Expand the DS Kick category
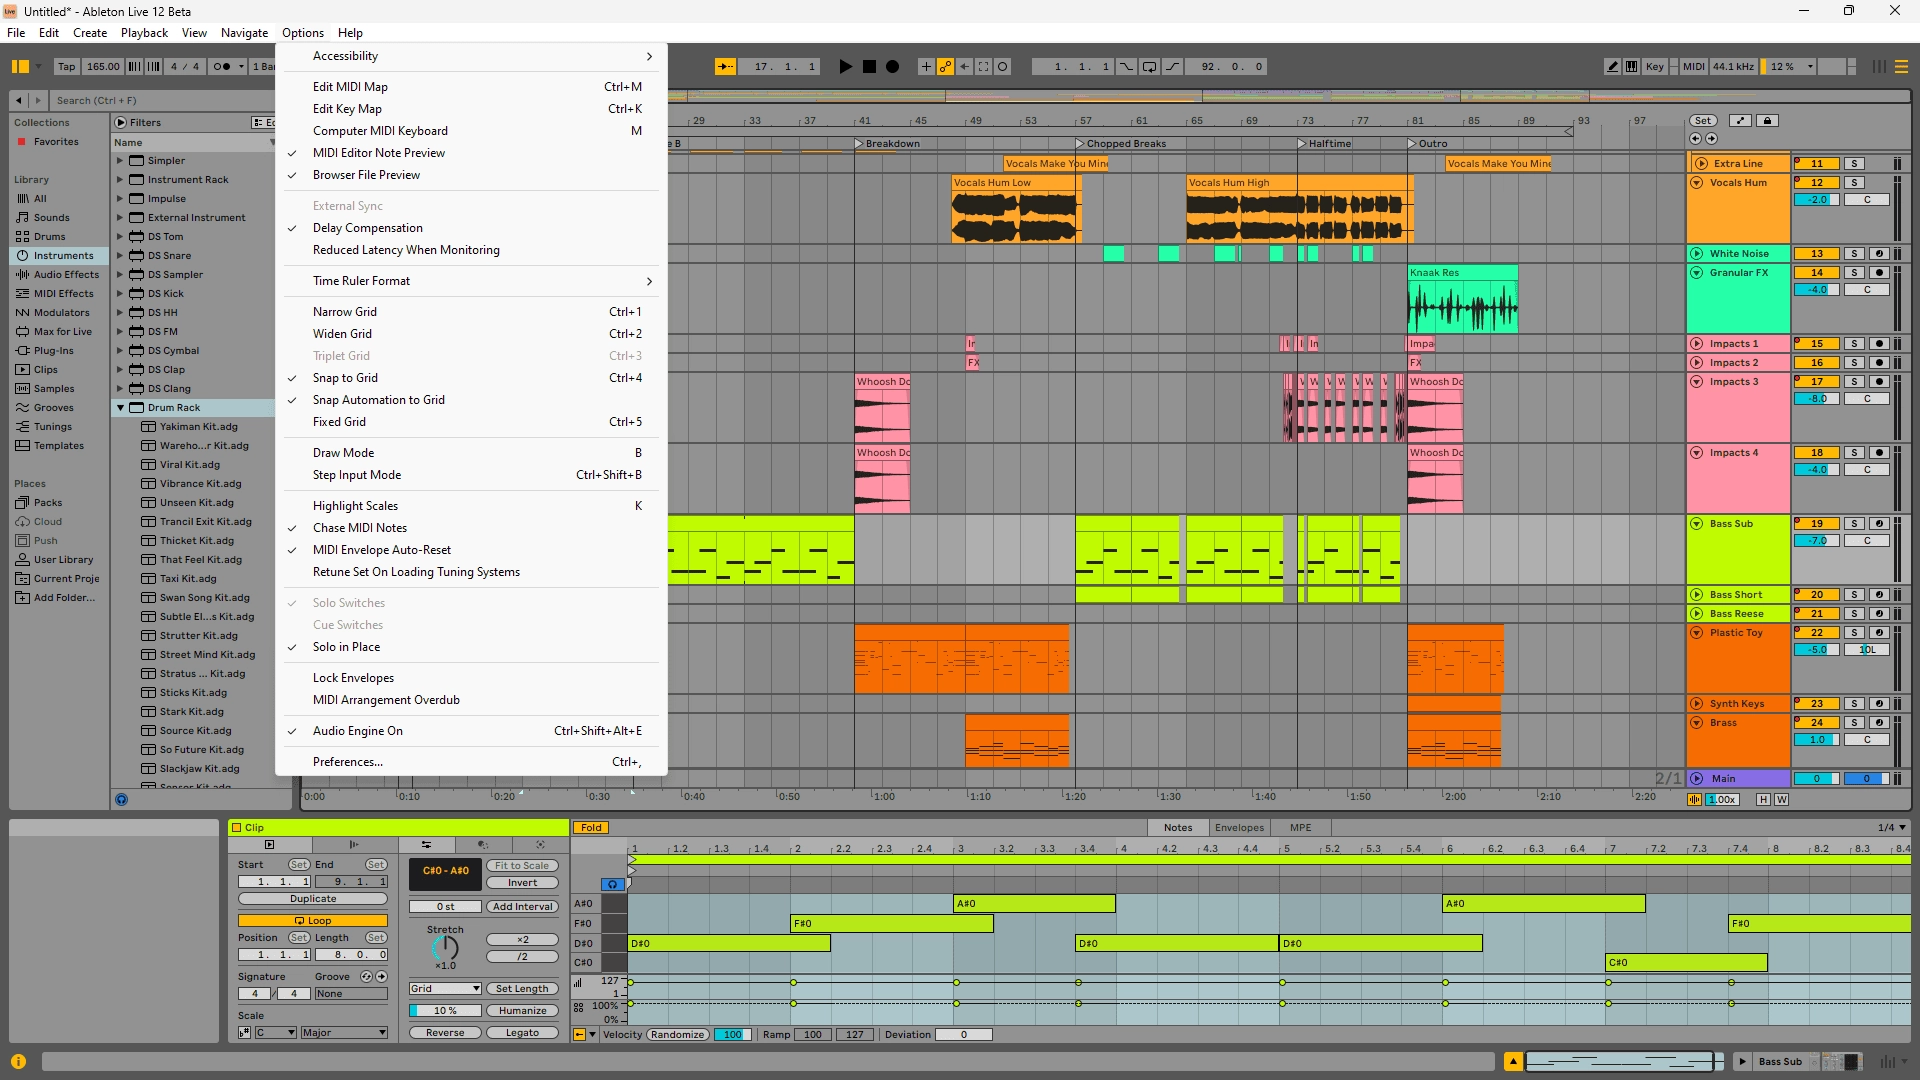Screen dimensions: 1920x1080 coord(120,294)
